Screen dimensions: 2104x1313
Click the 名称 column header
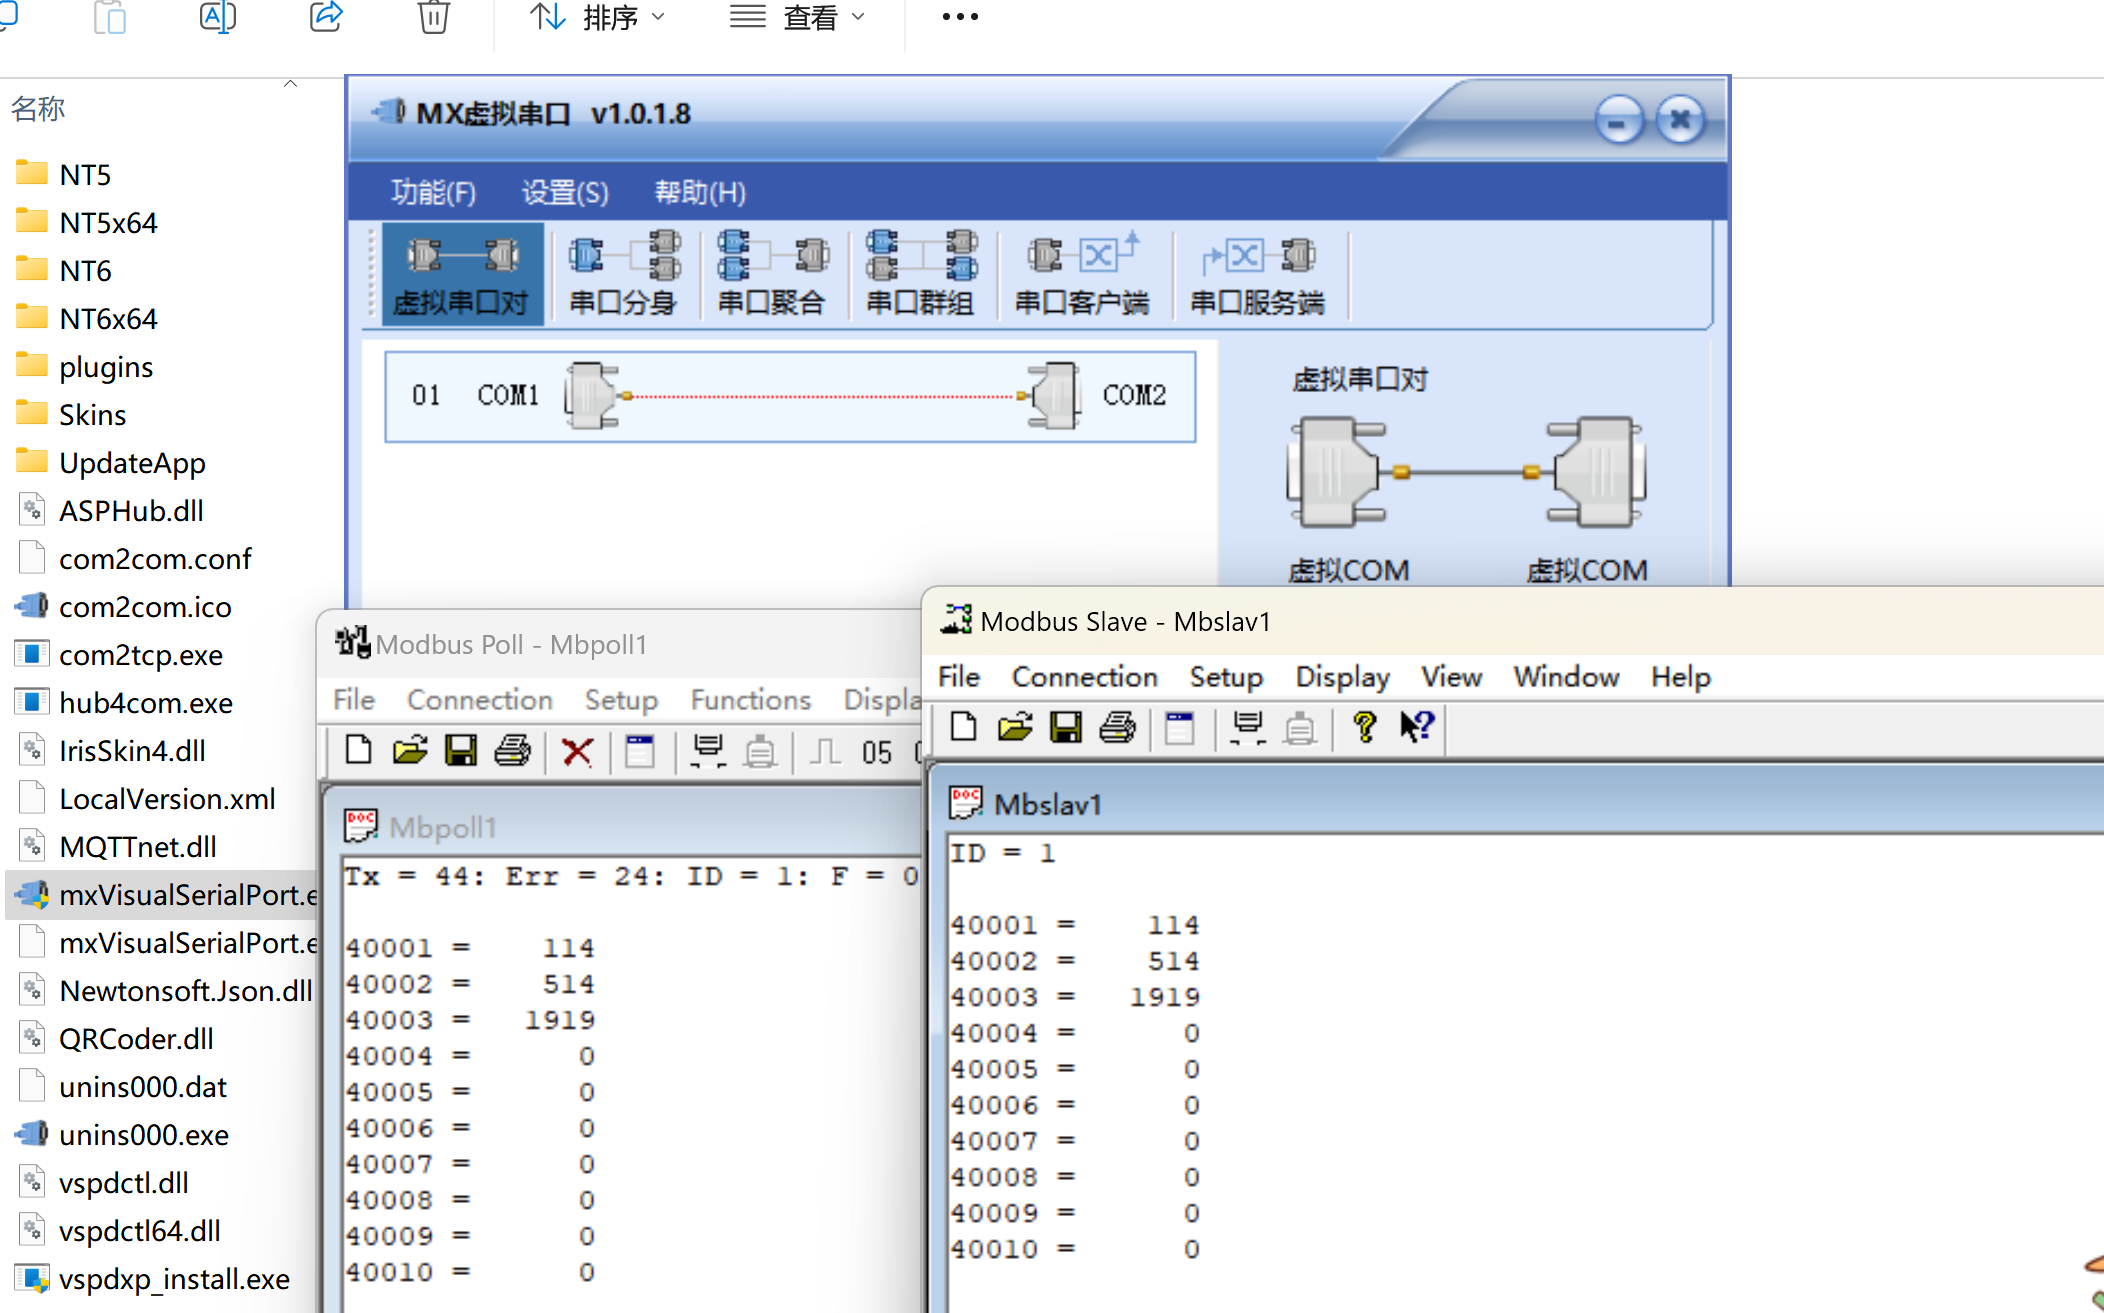[38, 109]
